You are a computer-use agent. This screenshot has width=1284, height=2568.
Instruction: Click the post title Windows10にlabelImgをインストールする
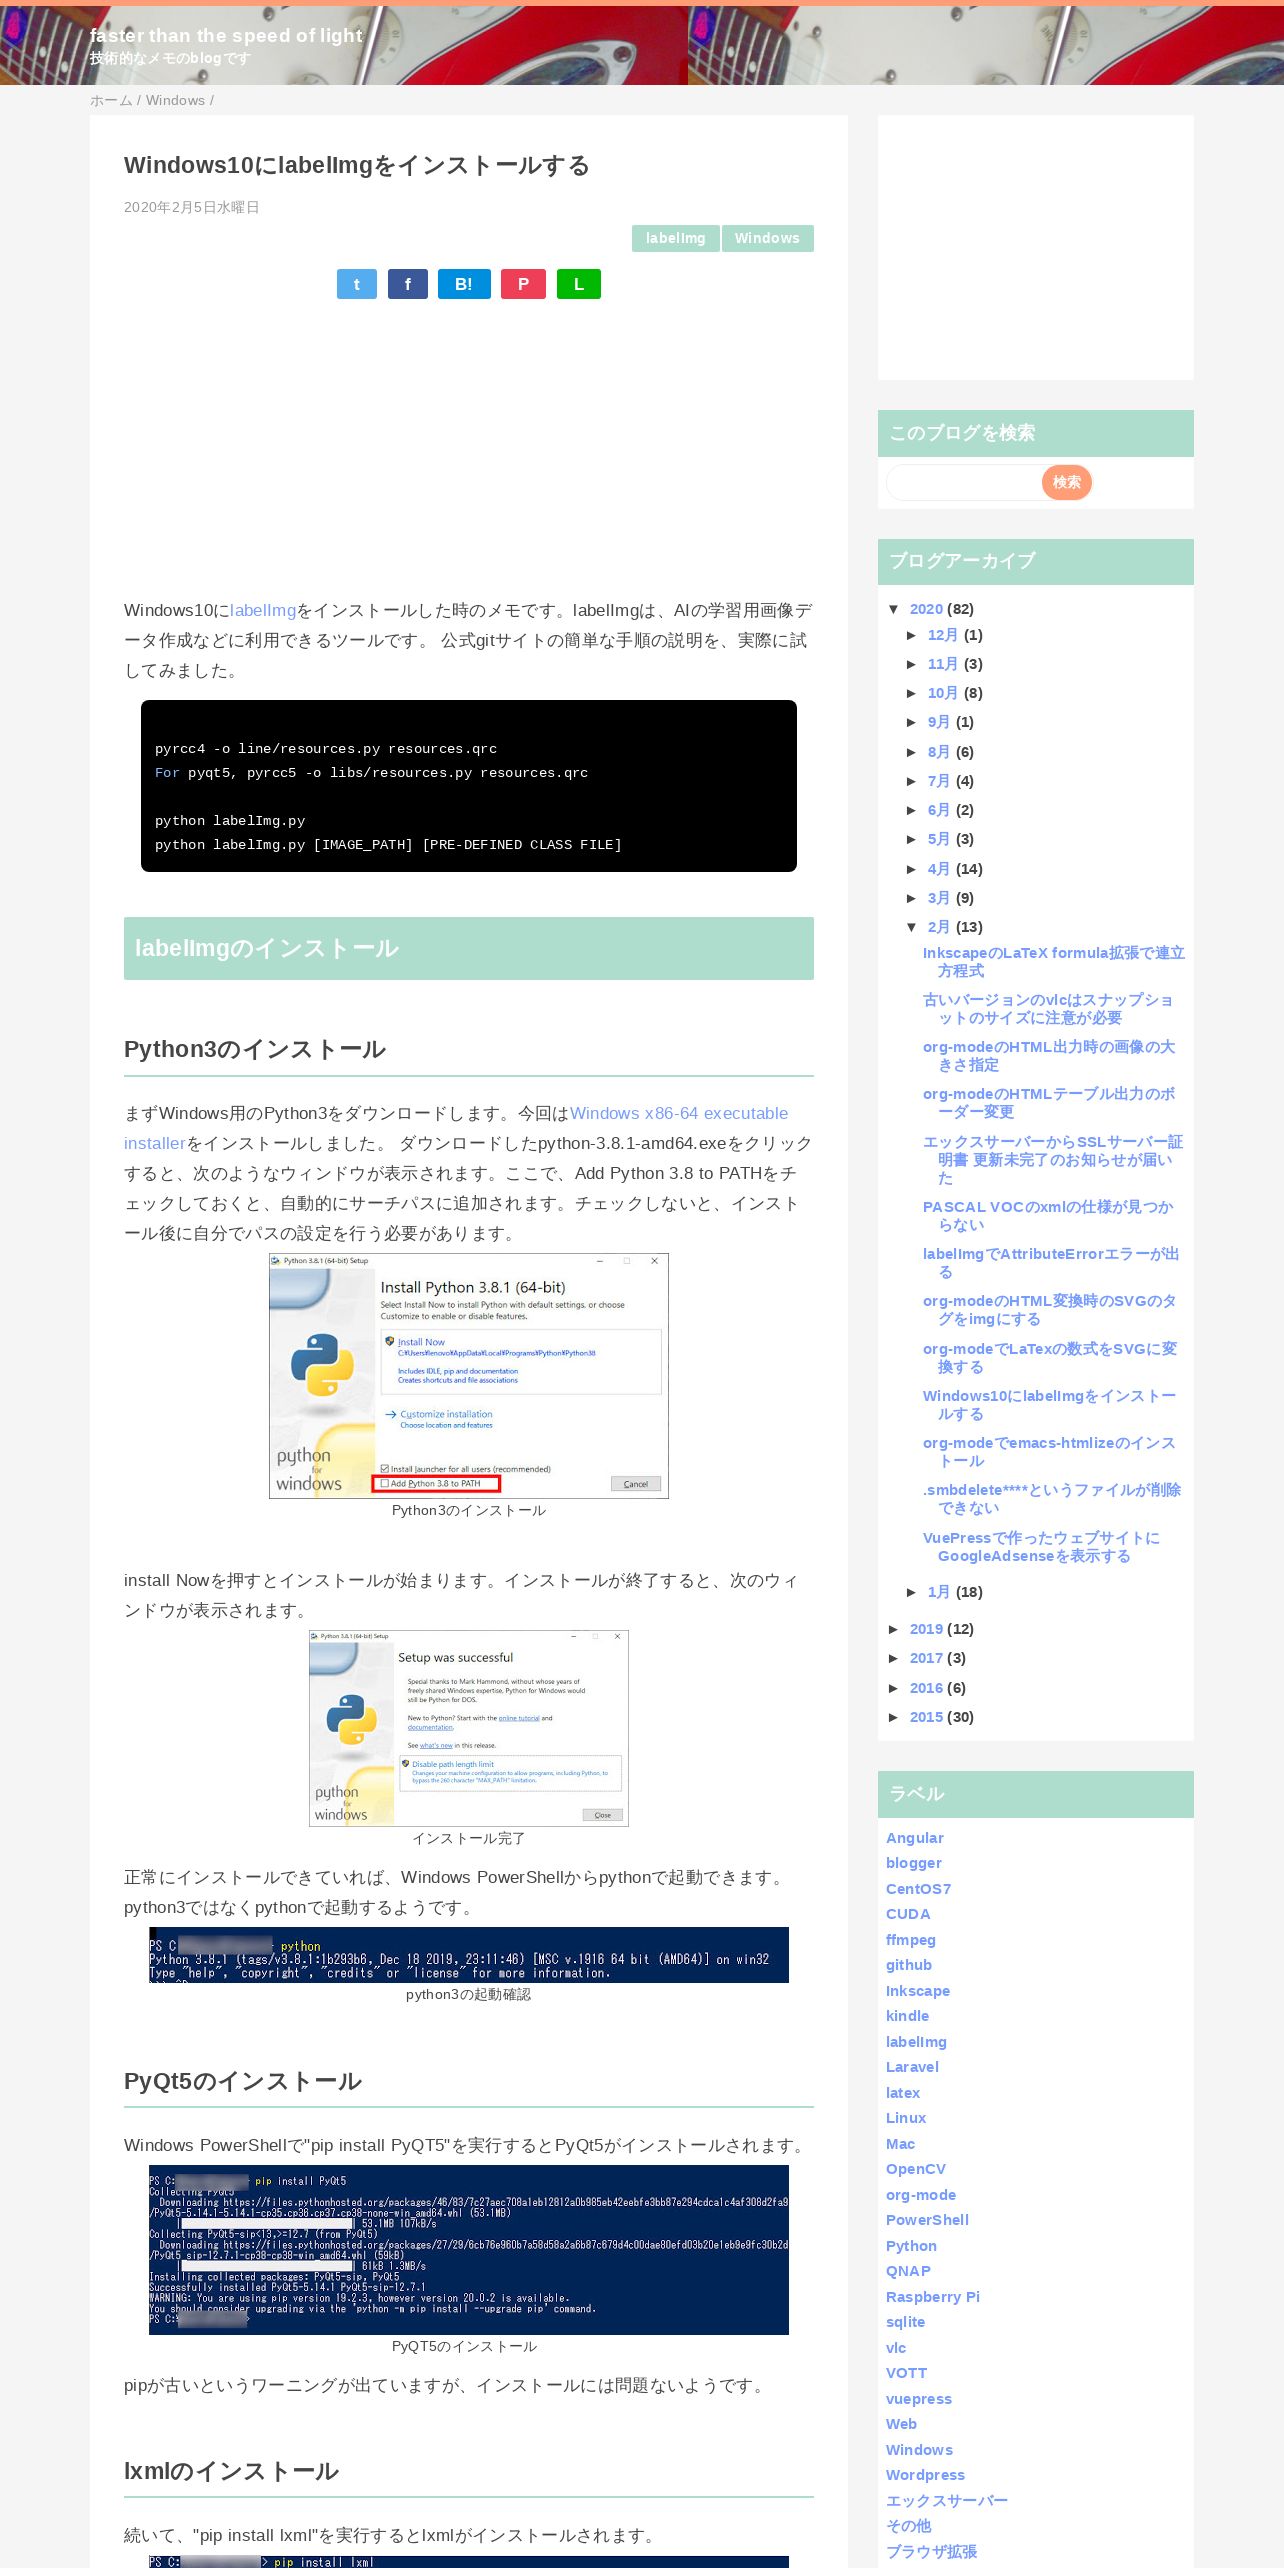357,165
